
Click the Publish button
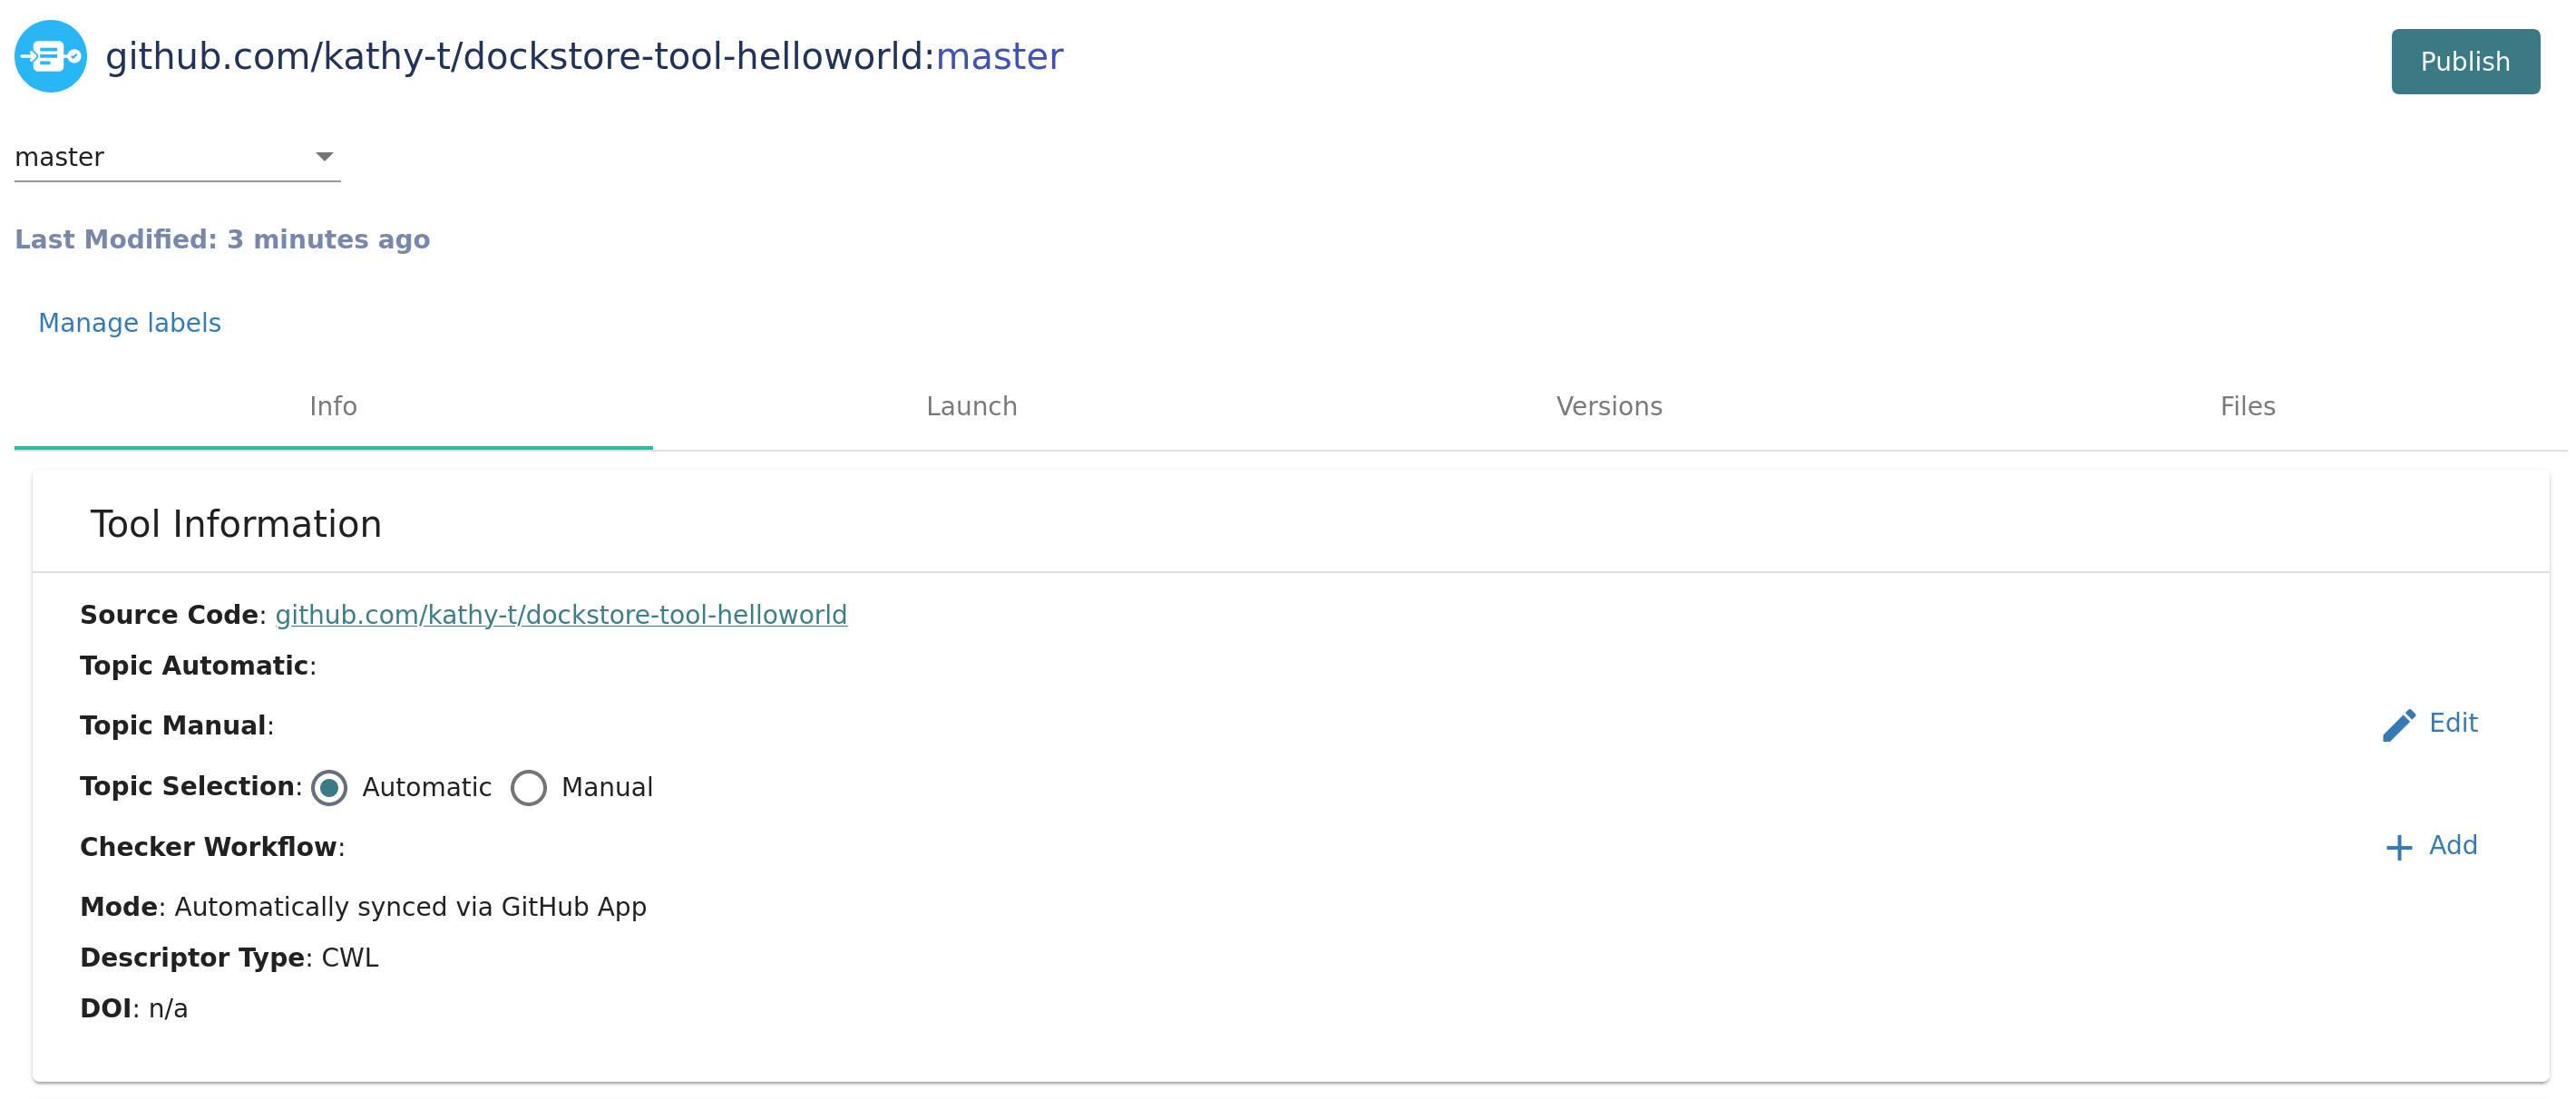point(2465,61)
